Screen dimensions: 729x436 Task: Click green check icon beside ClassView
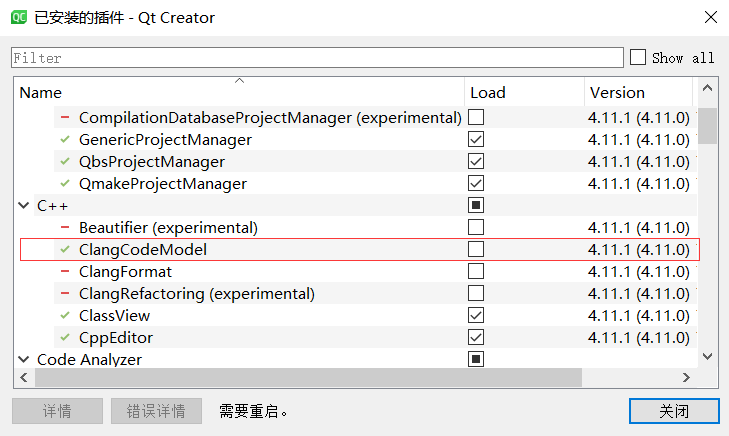(65, 316)
